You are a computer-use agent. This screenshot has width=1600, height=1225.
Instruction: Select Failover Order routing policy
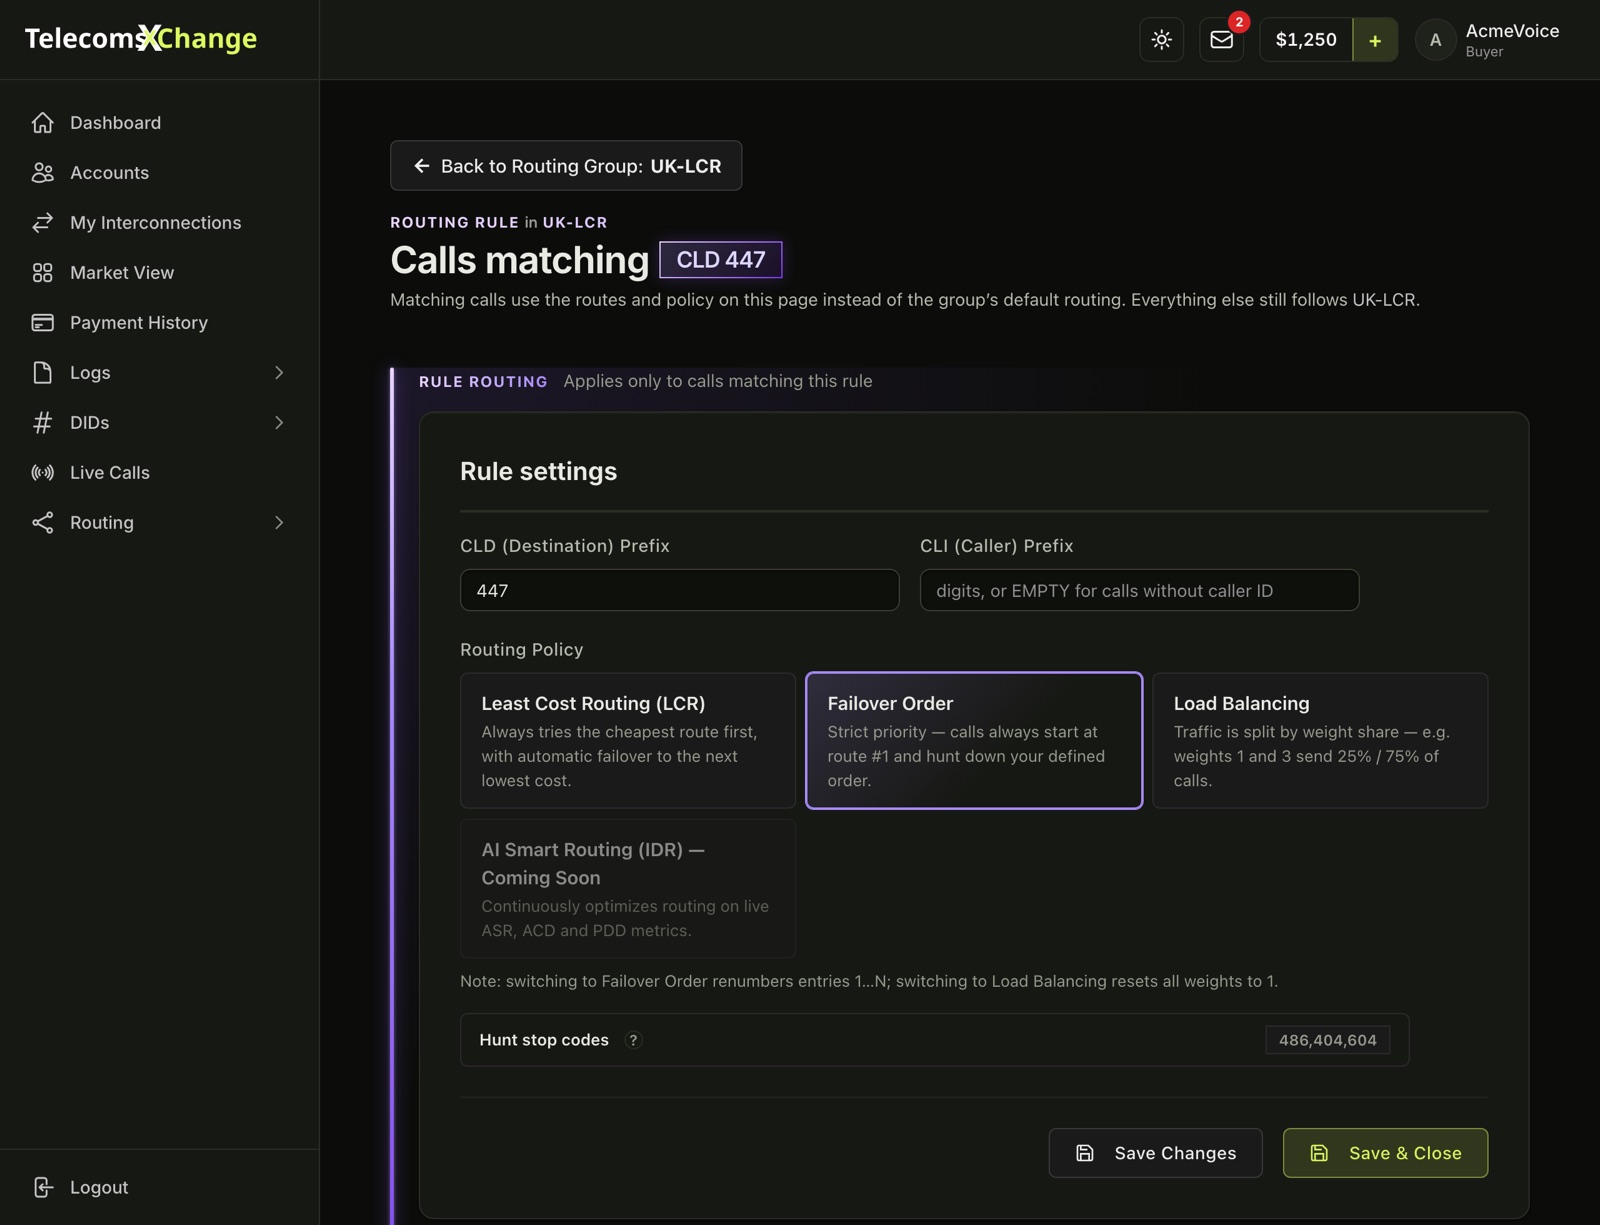coord(973,740)
